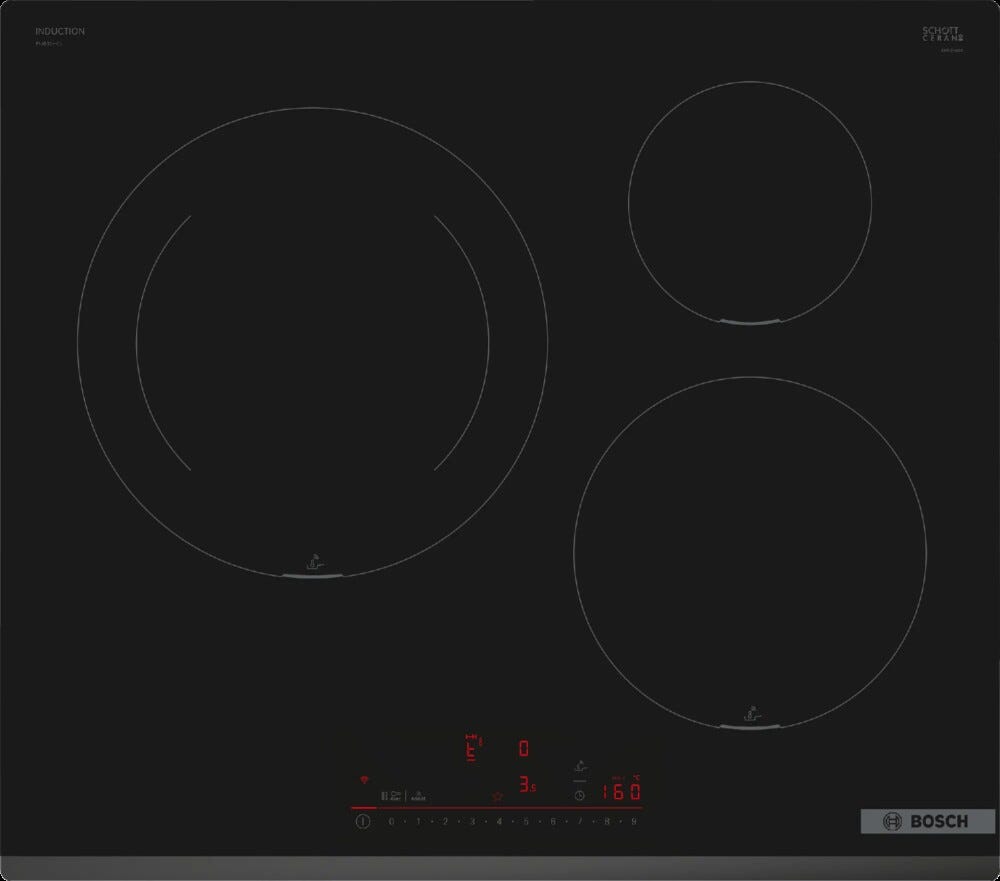Select power level 8 on the slider

(x=607, y=822)
